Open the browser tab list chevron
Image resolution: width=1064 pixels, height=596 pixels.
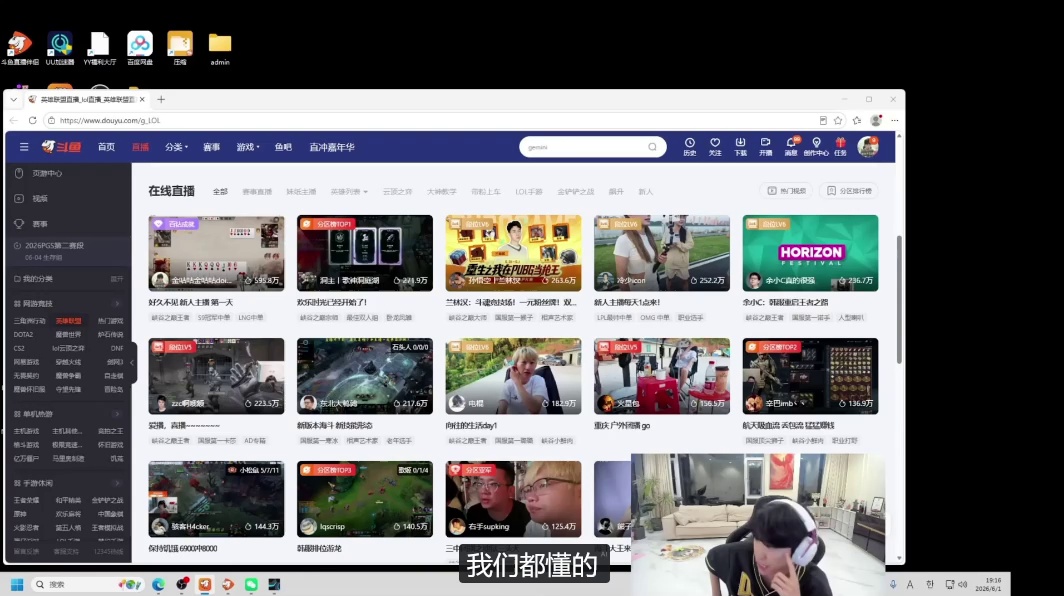(x=14, y=99)
